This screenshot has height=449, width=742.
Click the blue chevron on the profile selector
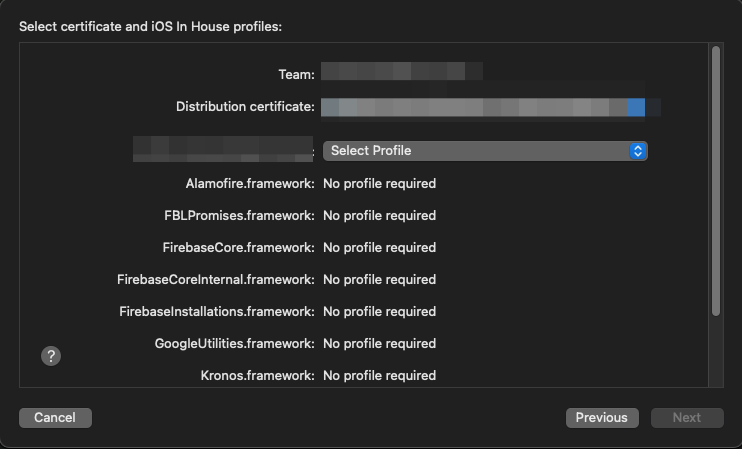(637, 151)
